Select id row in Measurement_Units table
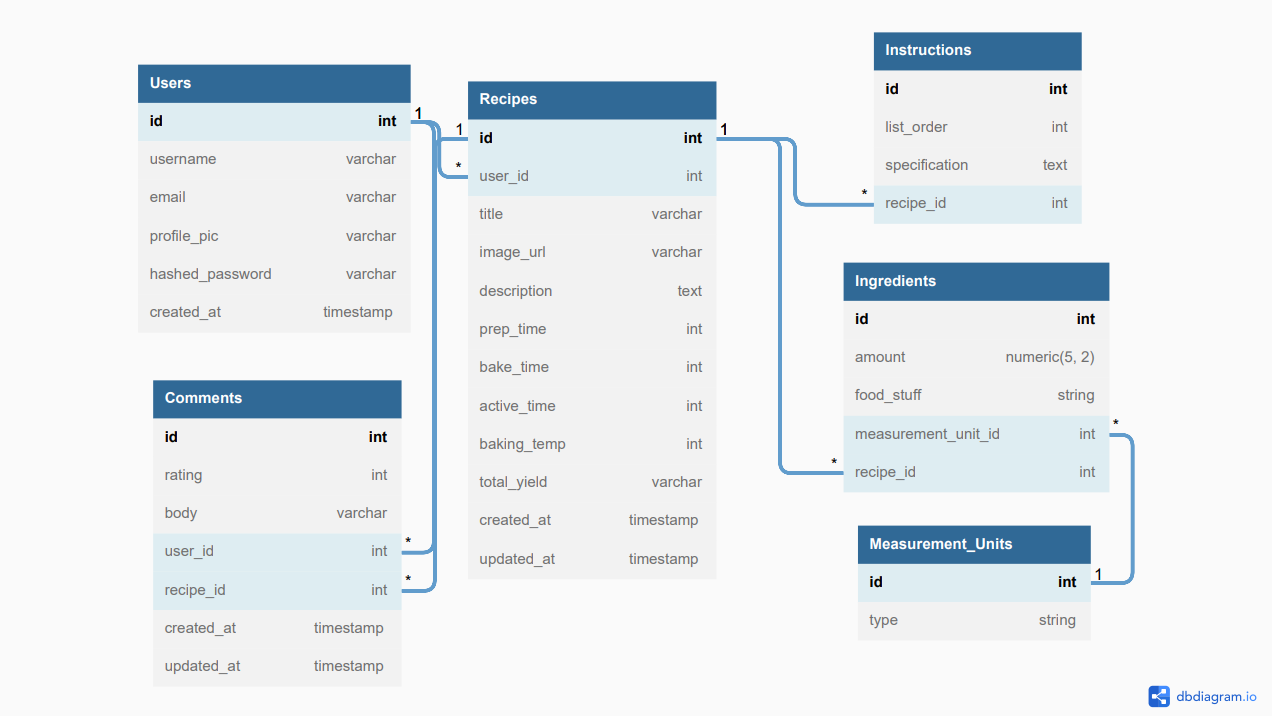Screen dimensions: 1272x716 (x=974, y=582)
